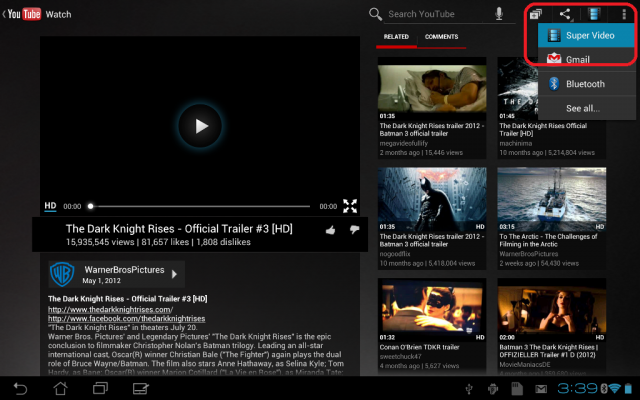Open the thedarkknightrises.com link
The width and height of the screenshot is (640, 400).
tap(110, 309)
